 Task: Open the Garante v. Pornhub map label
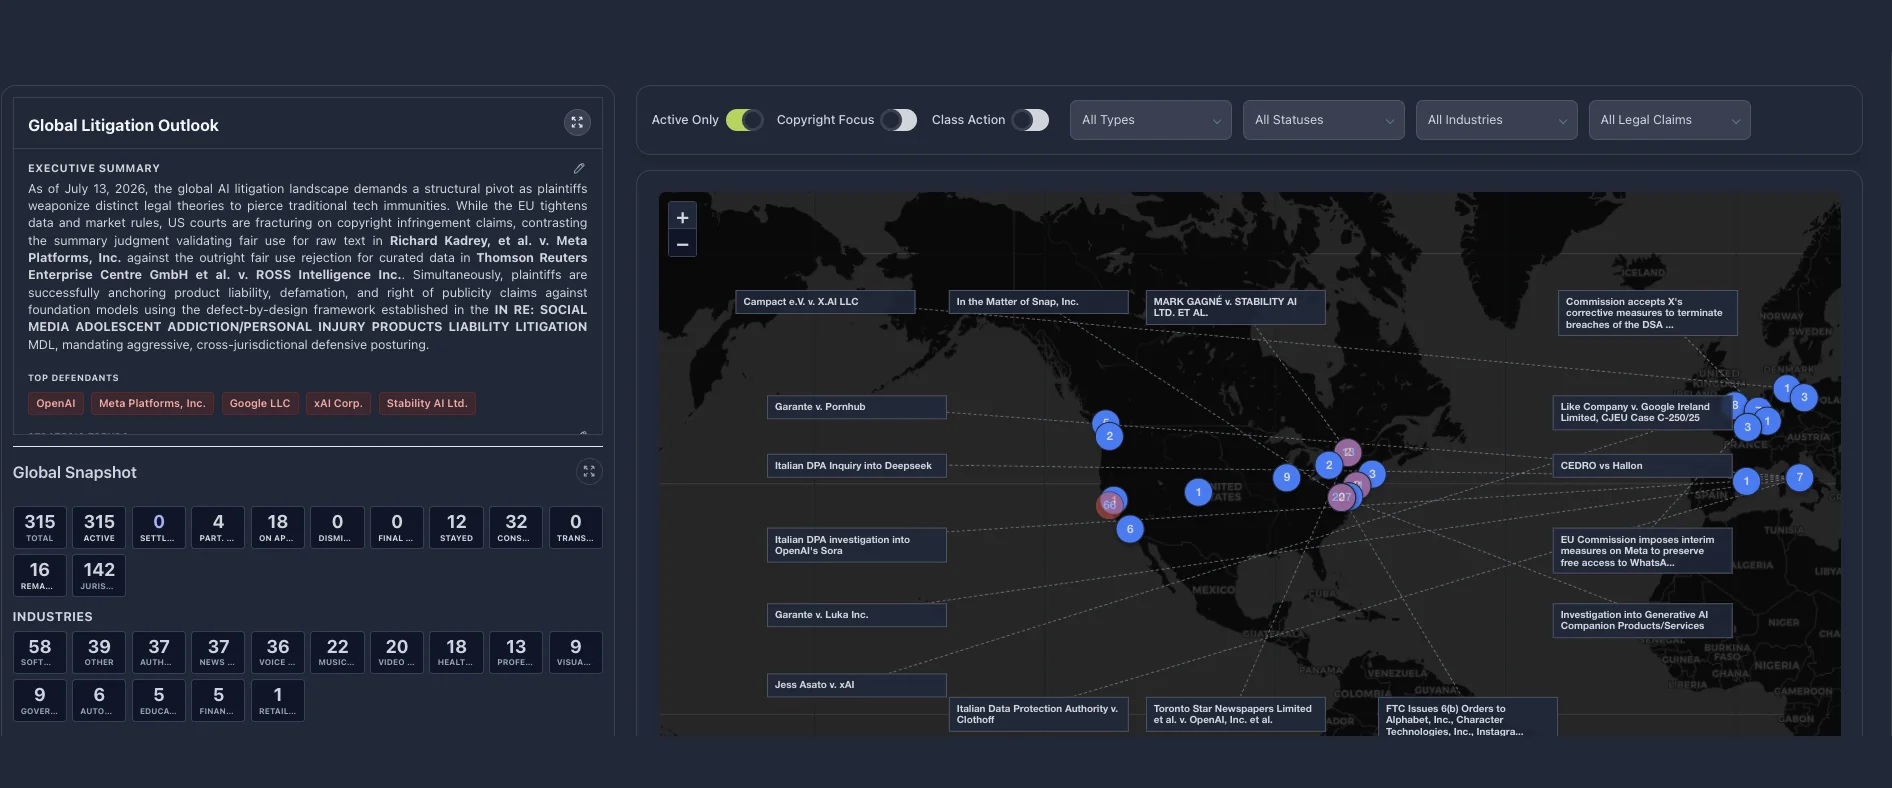(856, 407)
